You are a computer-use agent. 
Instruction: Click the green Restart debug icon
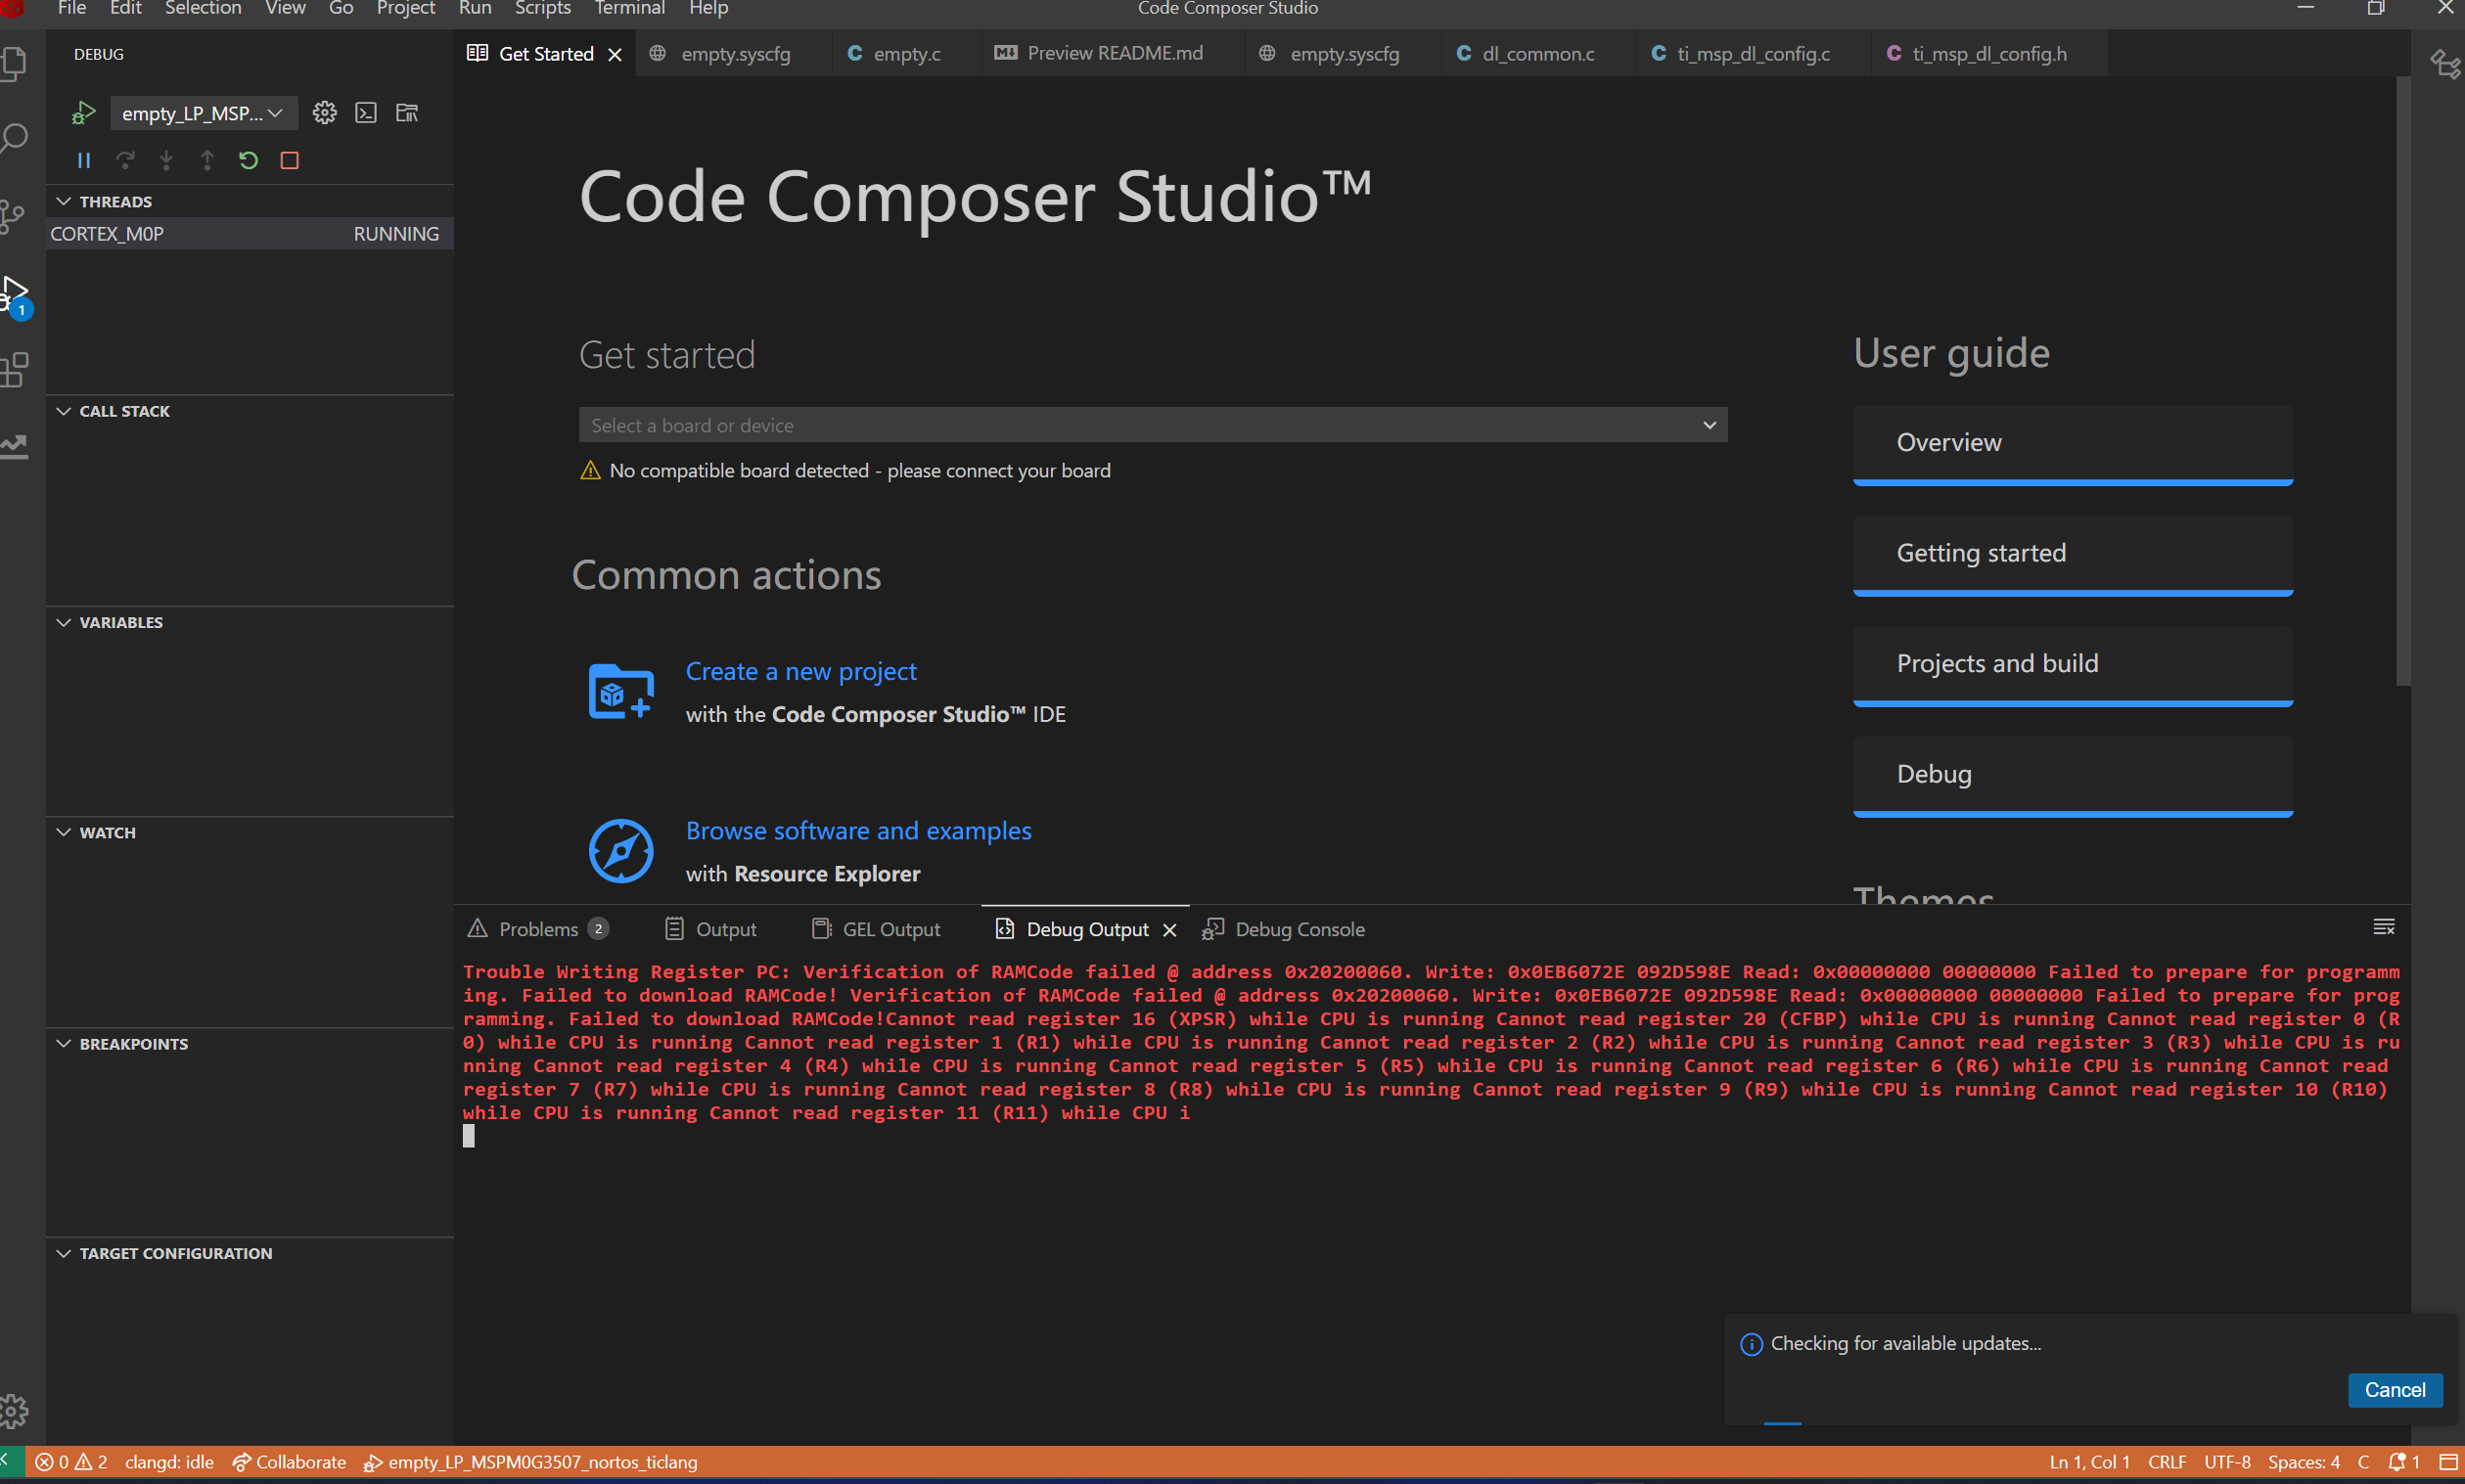tap(248, 160)
